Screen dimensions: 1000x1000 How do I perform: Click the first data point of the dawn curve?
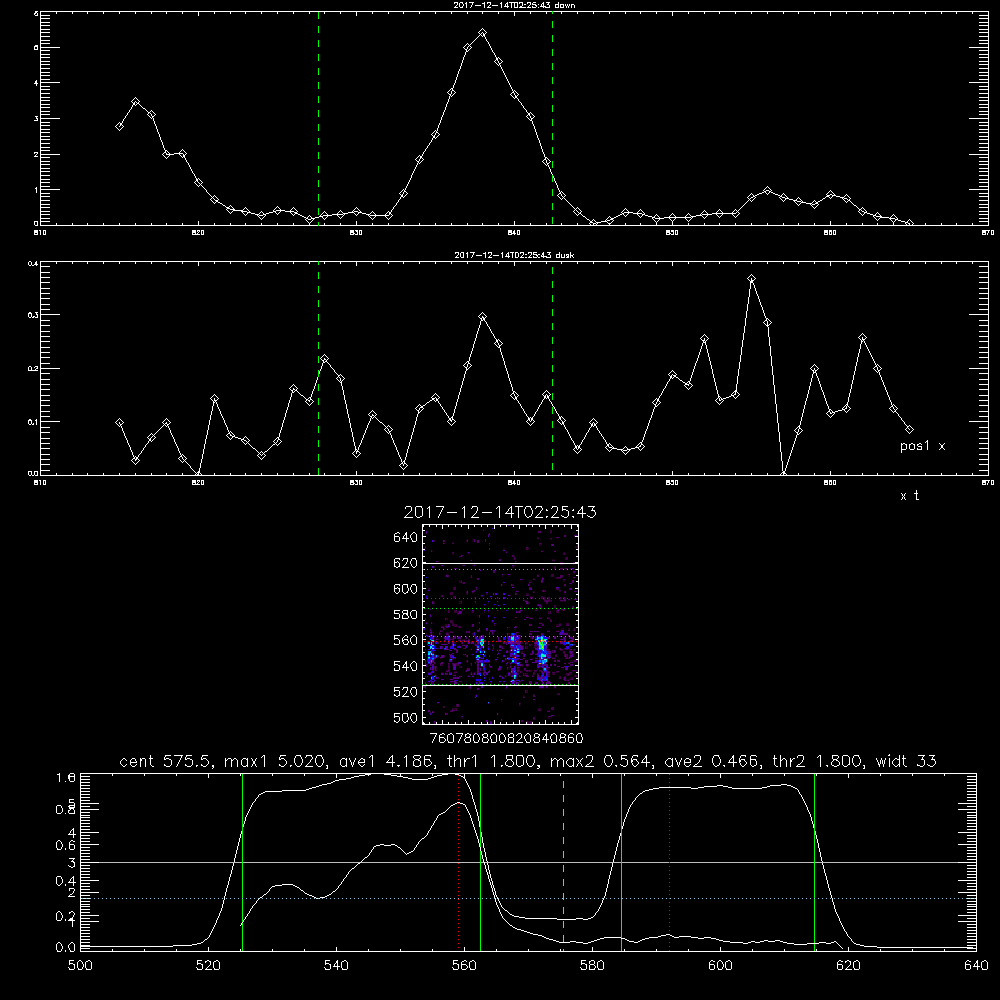click(x=119, y=126)
